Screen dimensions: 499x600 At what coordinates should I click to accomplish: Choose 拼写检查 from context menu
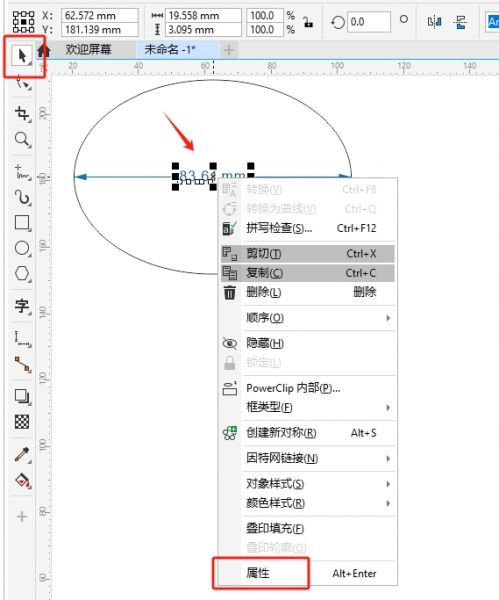[308, 228]
